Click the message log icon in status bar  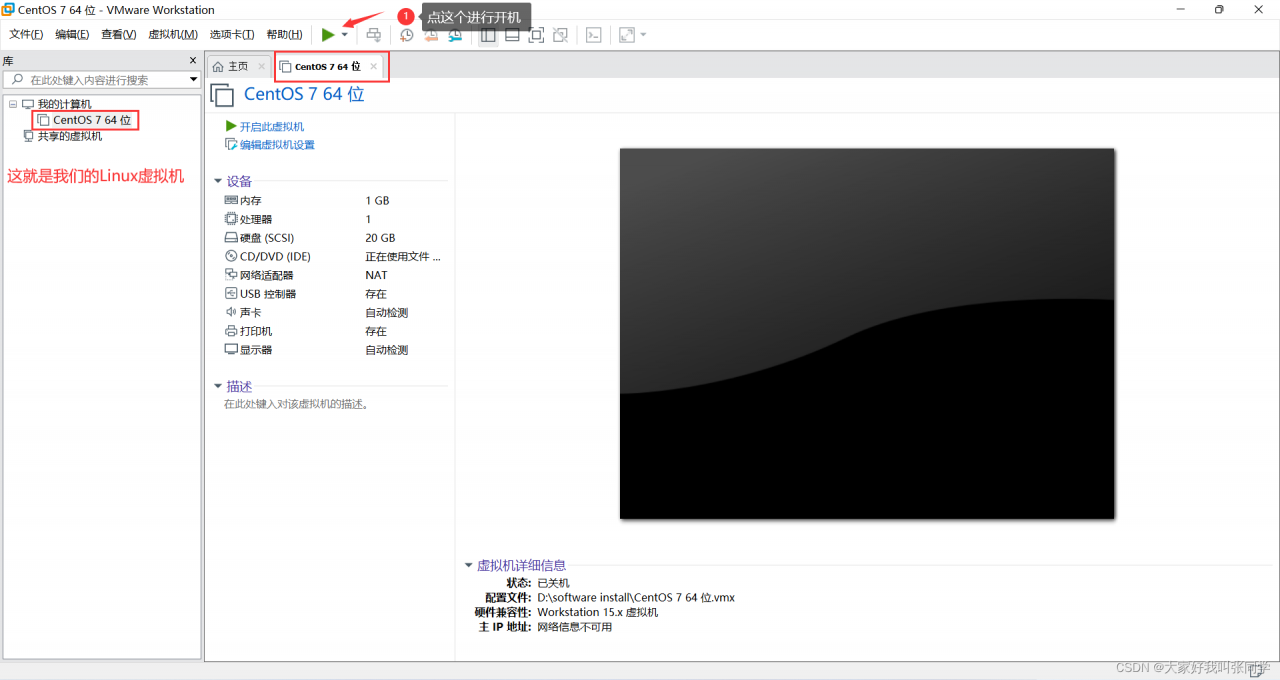pyautogui.click(x=1257, y=672)
